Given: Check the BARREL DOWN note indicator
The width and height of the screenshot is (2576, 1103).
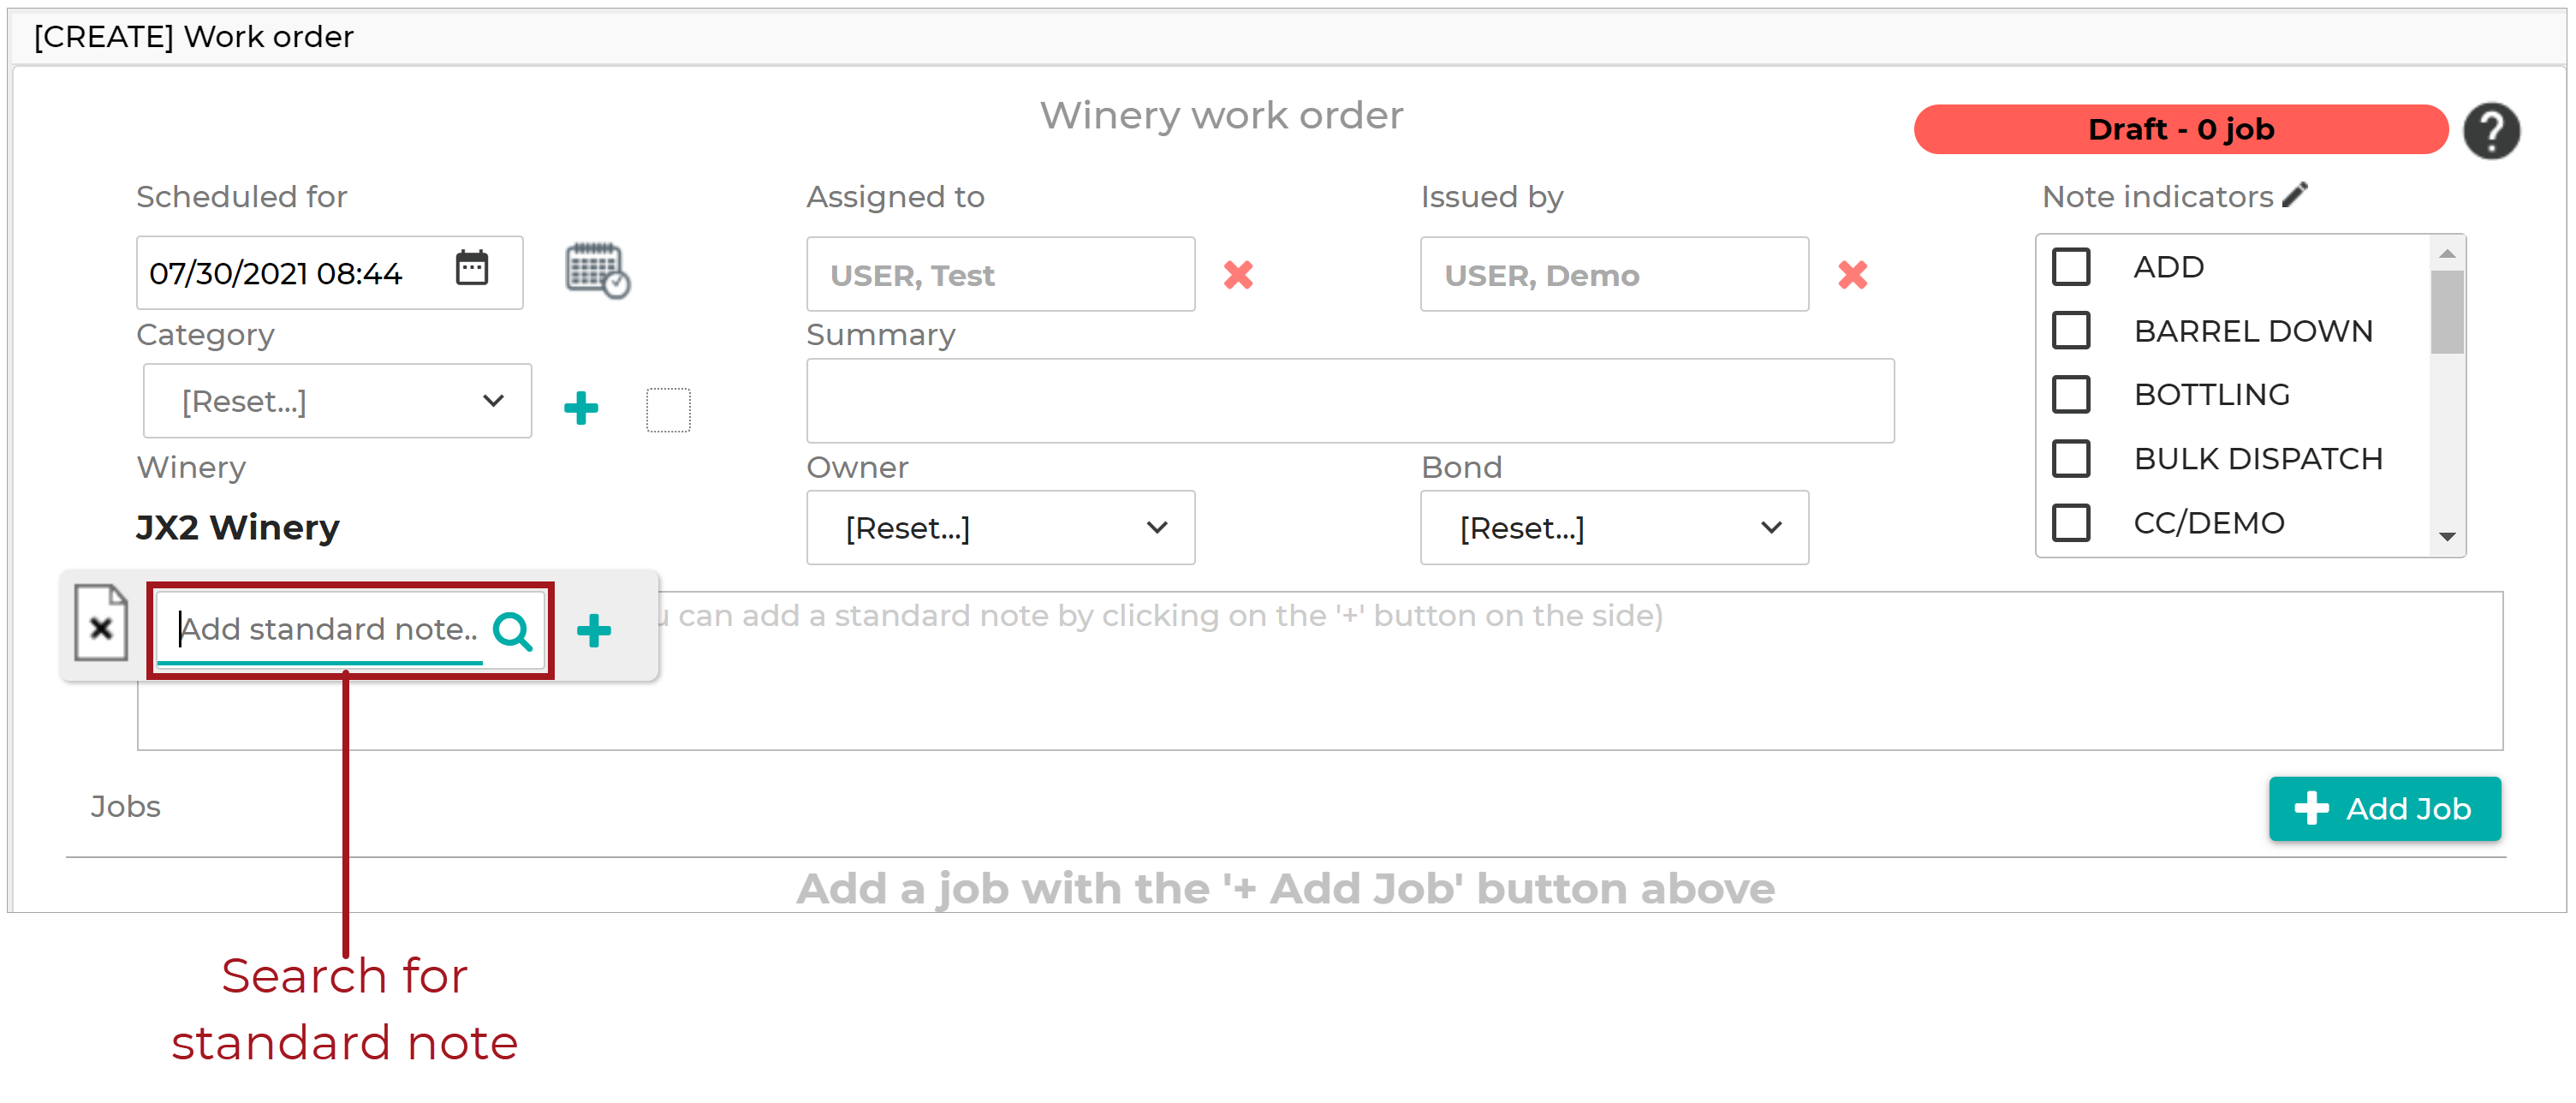Looking at the screenshot, I should 2071,330.
